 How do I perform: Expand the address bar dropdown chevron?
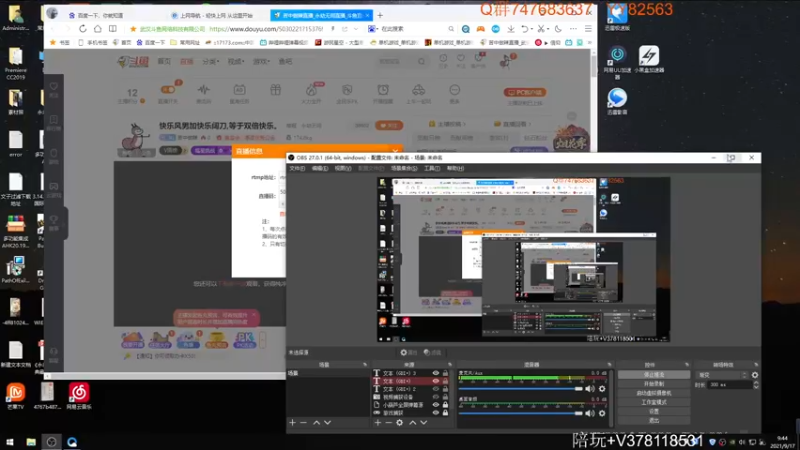click(x=356, y=29)
